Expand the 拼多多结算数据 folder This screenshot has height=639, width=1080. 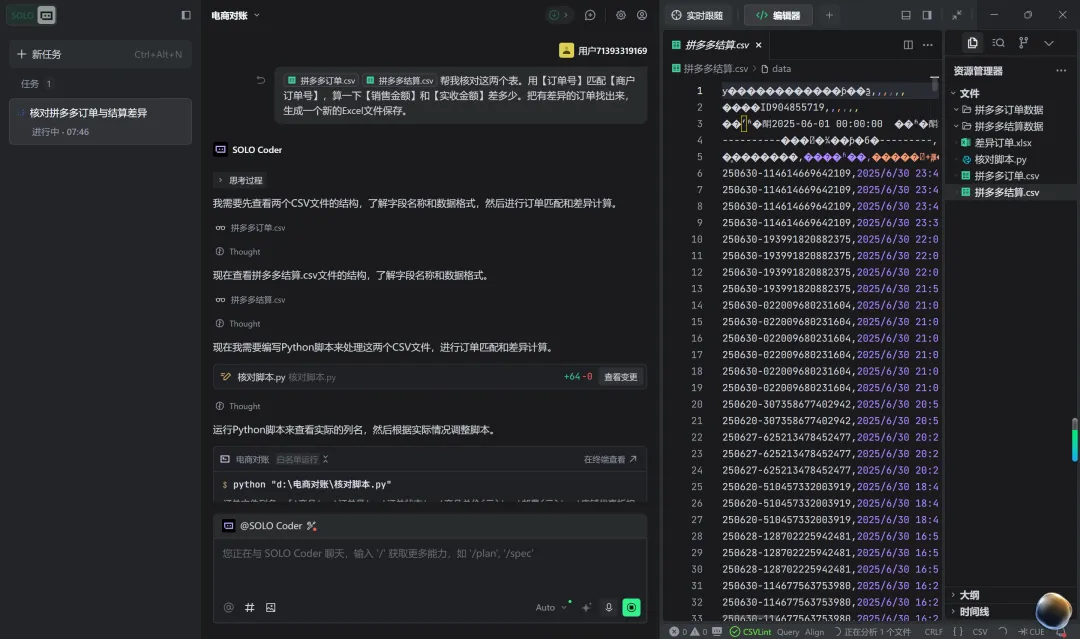[x=1010, y=127]
